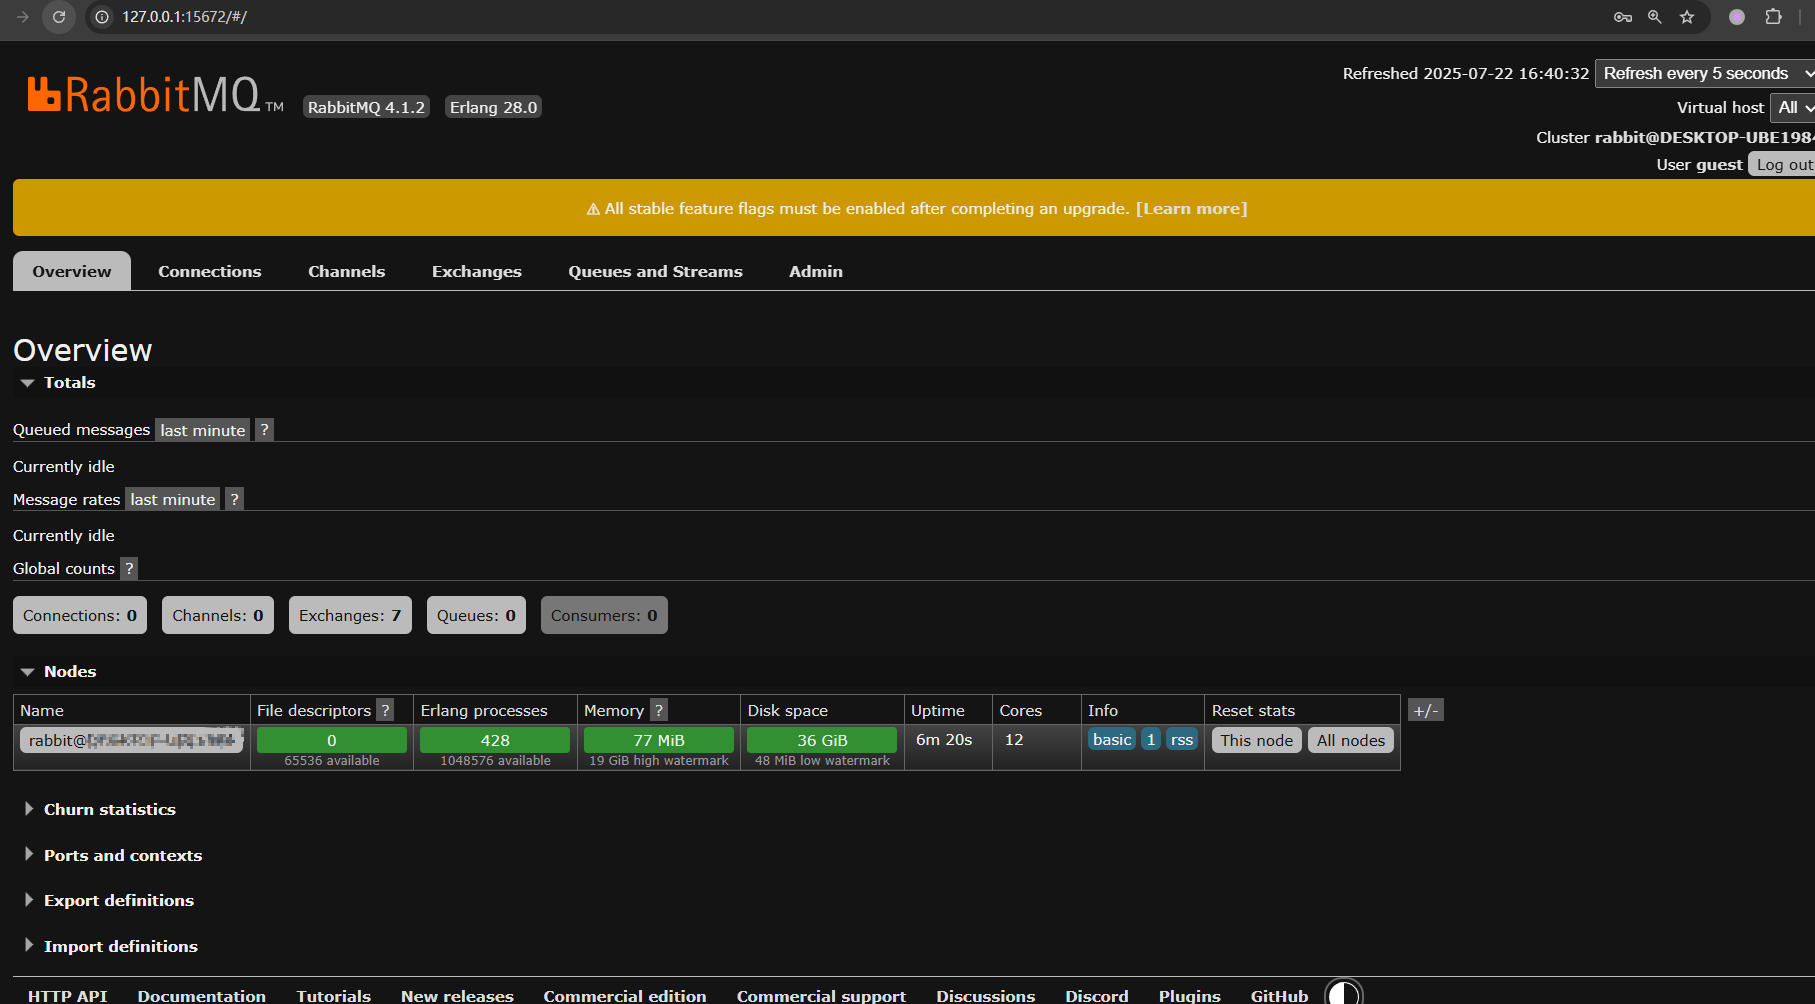Reset stats for All nodes

pos(1351,740)
